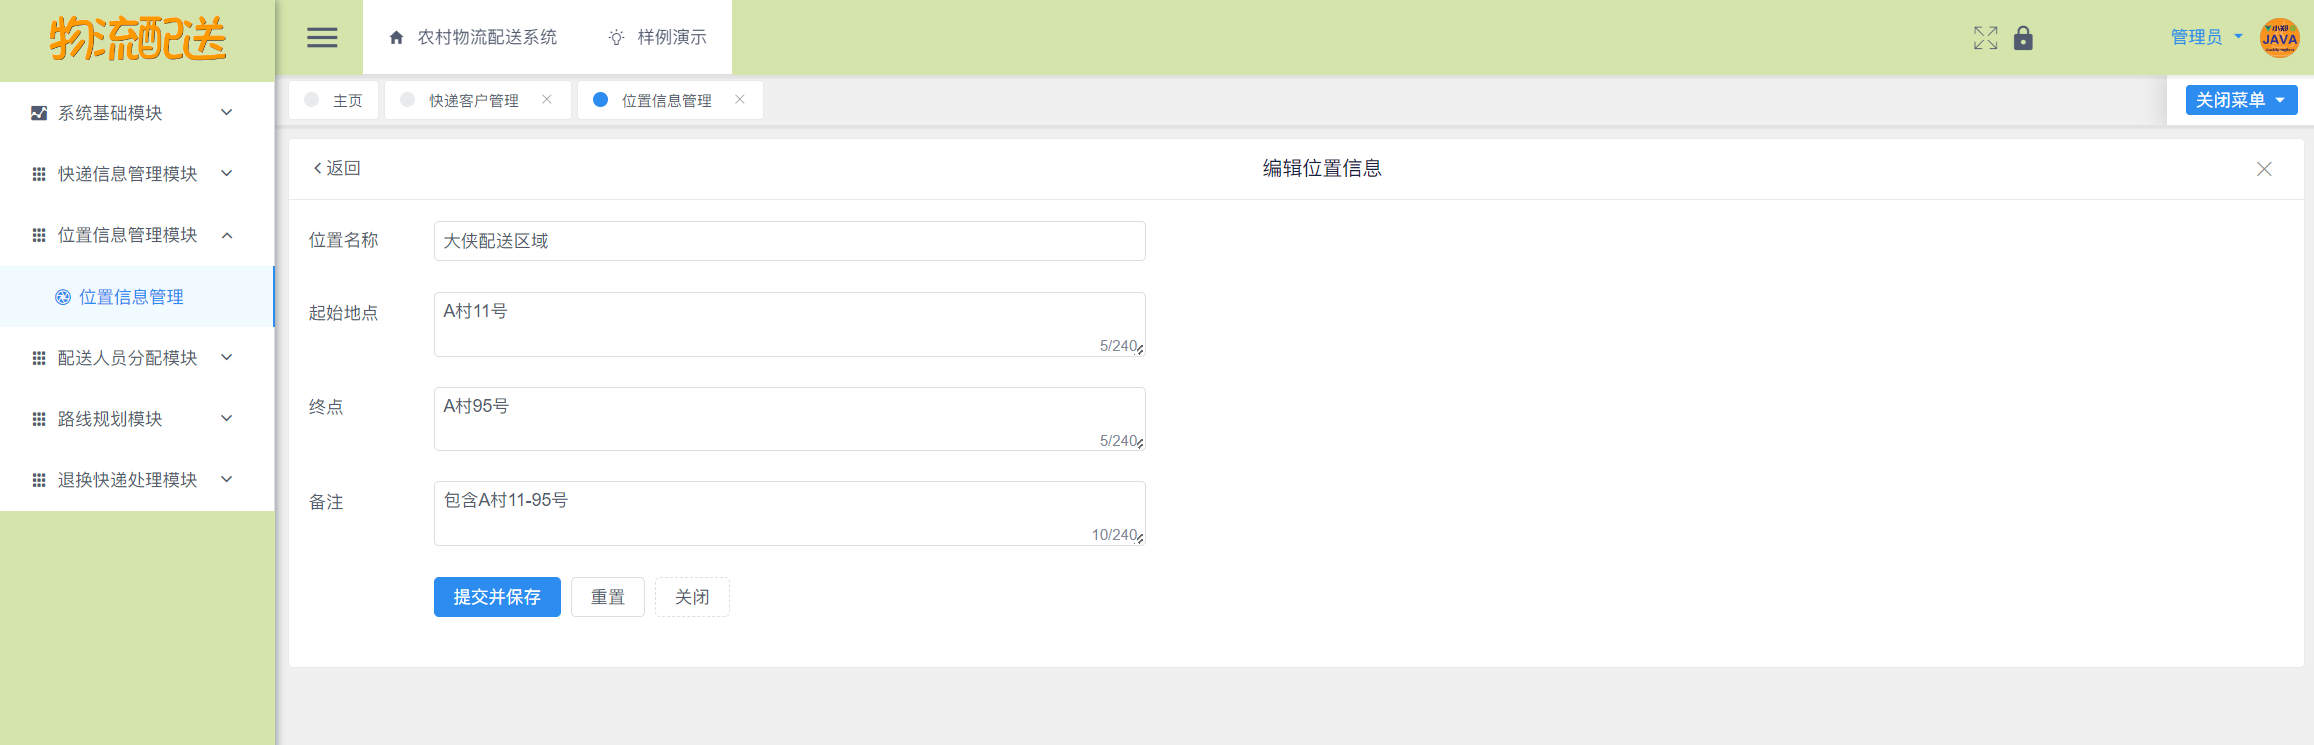Screen dimensions: 2314x745
Task: Click the grid icon beside 退换快递处理模块
Action: click(x=39, y=480)
